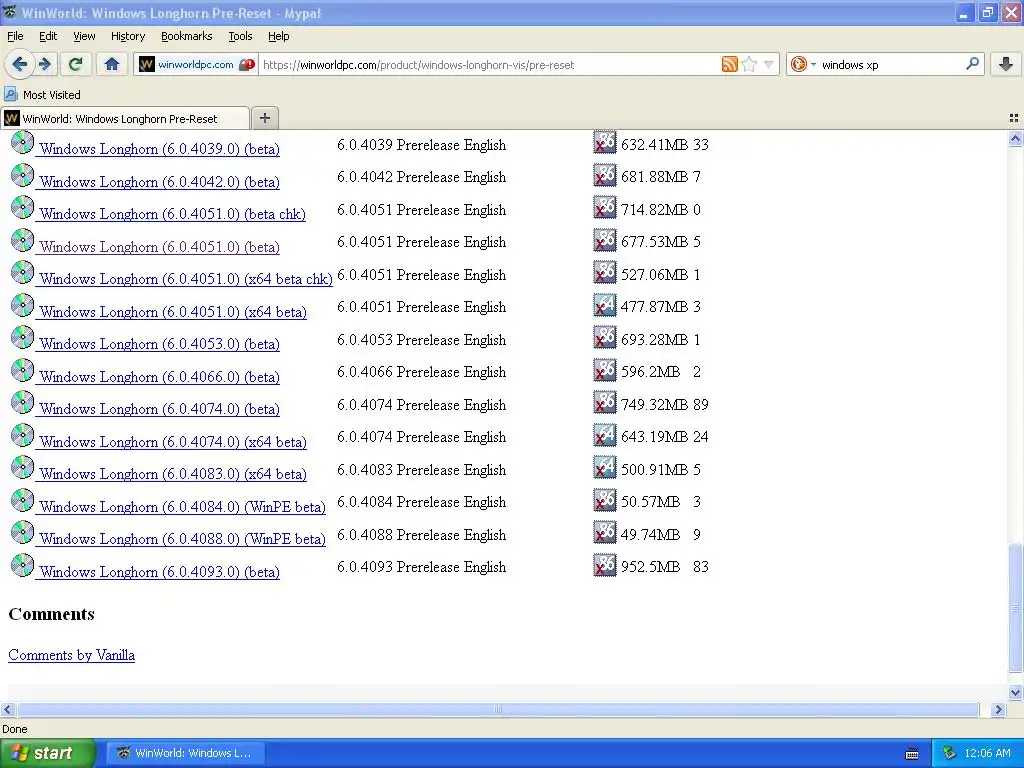Open the Windows Start menu

click(47, 753)
